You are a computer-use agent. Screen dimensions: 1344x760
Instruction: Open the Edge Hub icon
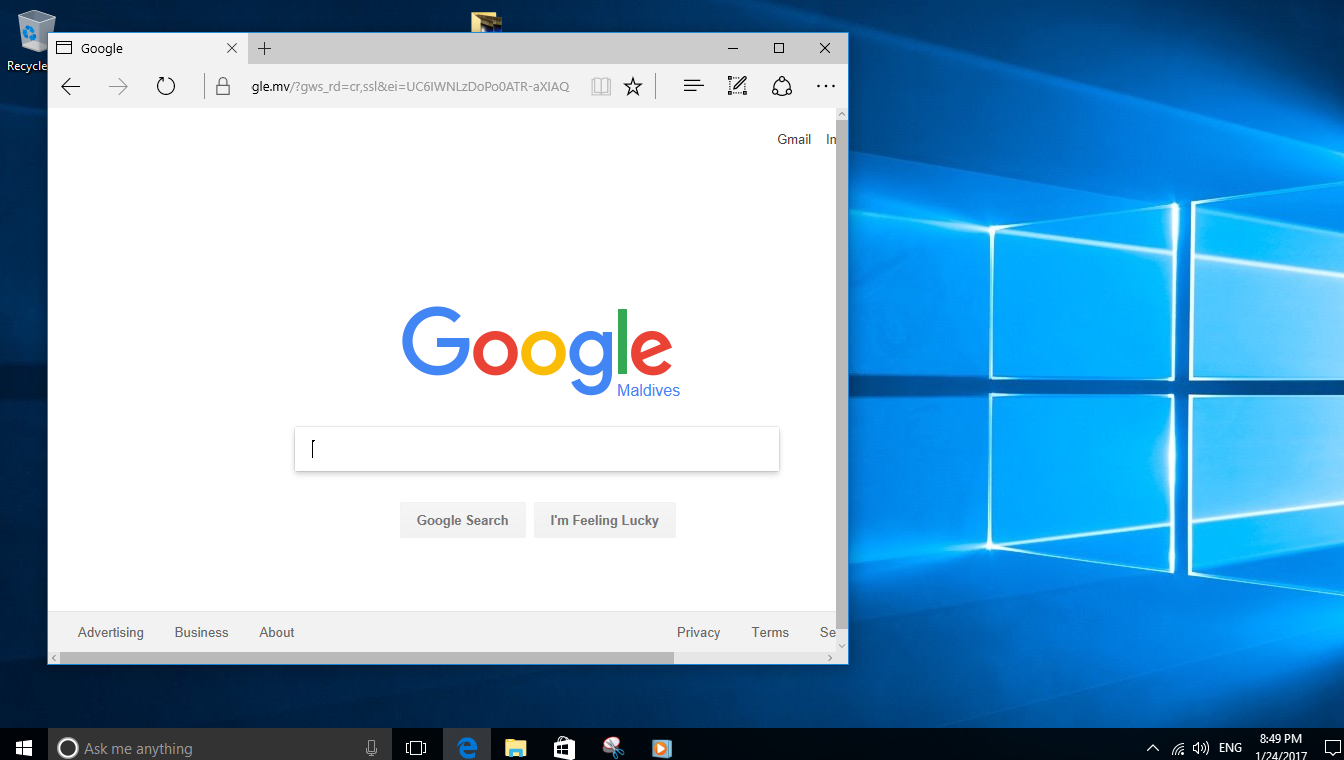coord(693,87)
